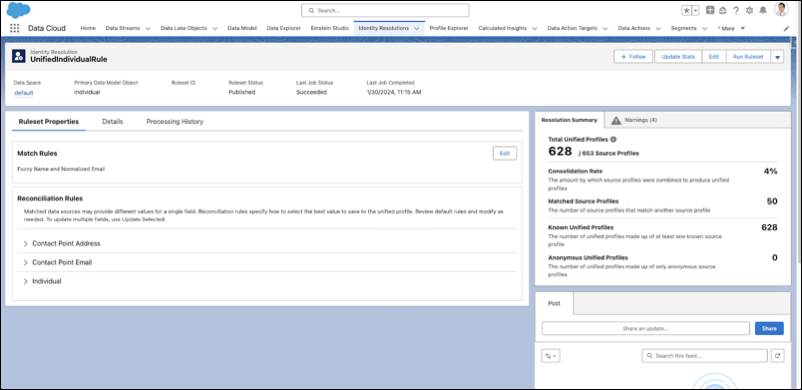
Task: Open the Data Action Targets tab
Action: (572, 28)
